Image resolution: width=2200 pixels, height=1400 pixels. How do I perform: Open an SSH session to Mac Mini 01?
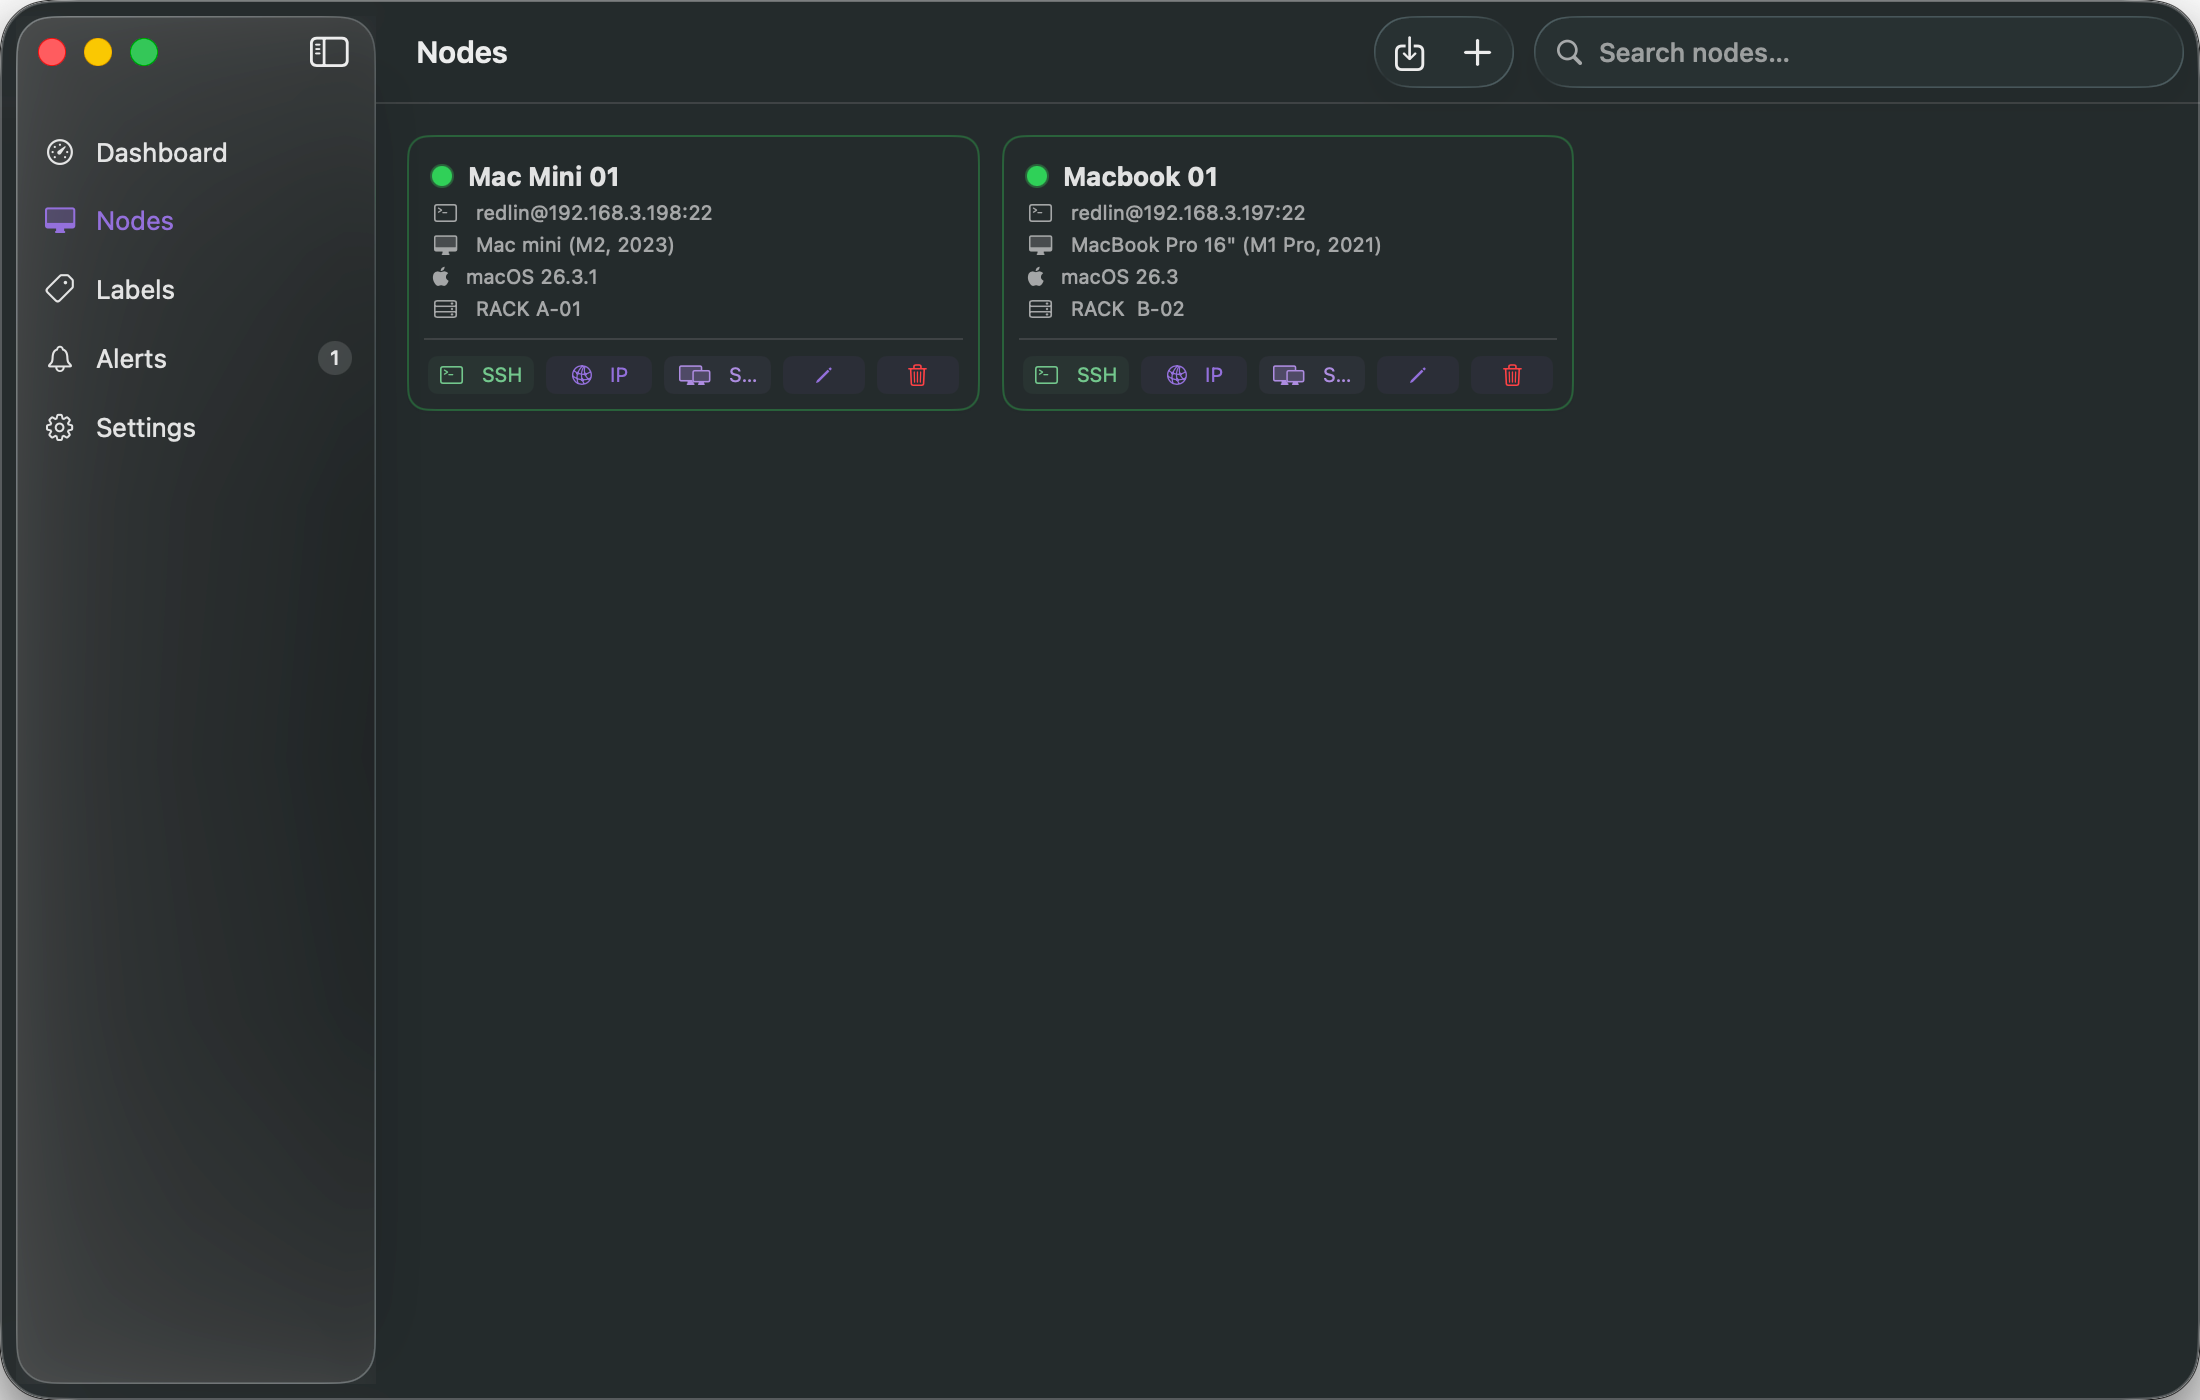pos(481,375)
